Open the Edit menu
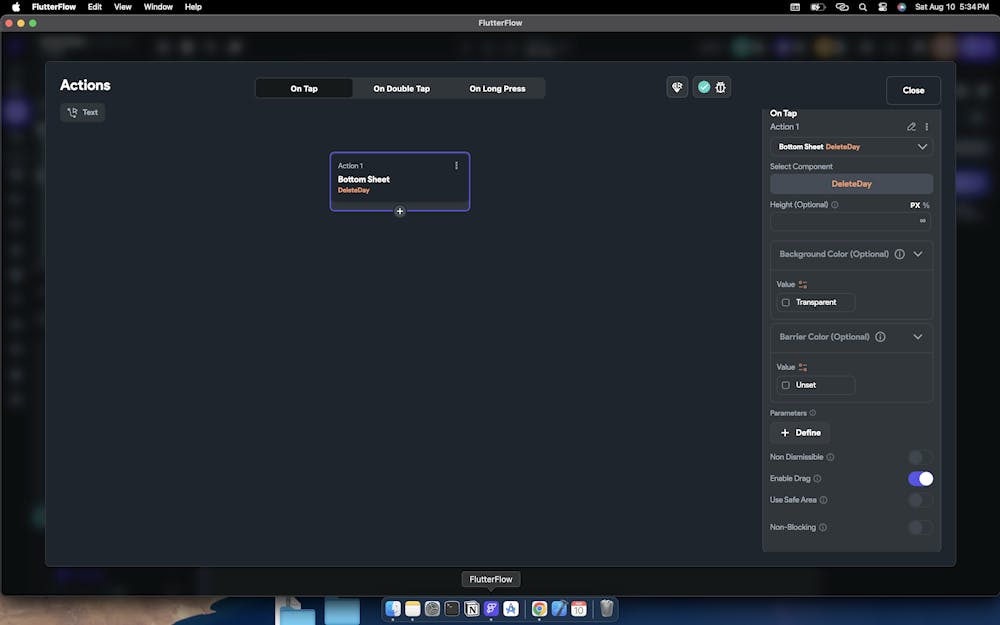 95,7
